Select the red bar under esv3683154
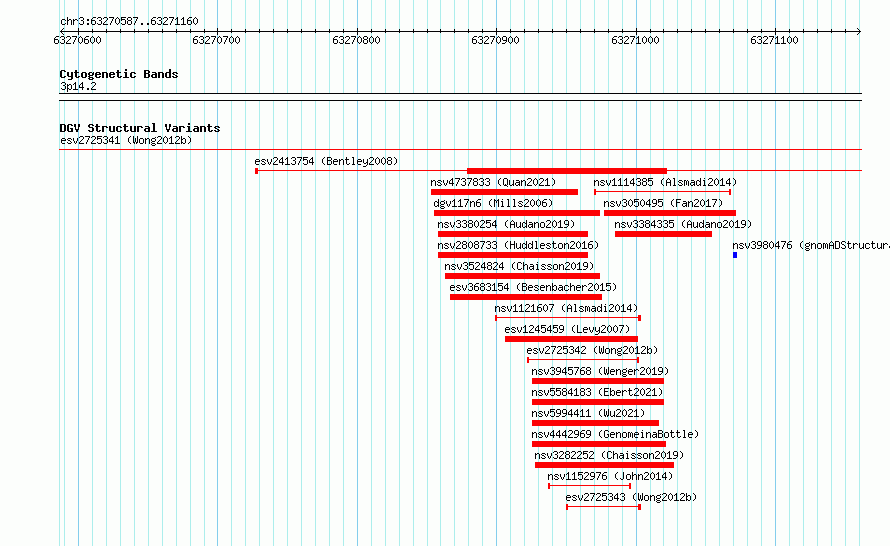The height and width of the screenshot is (546, 890). 526,297
